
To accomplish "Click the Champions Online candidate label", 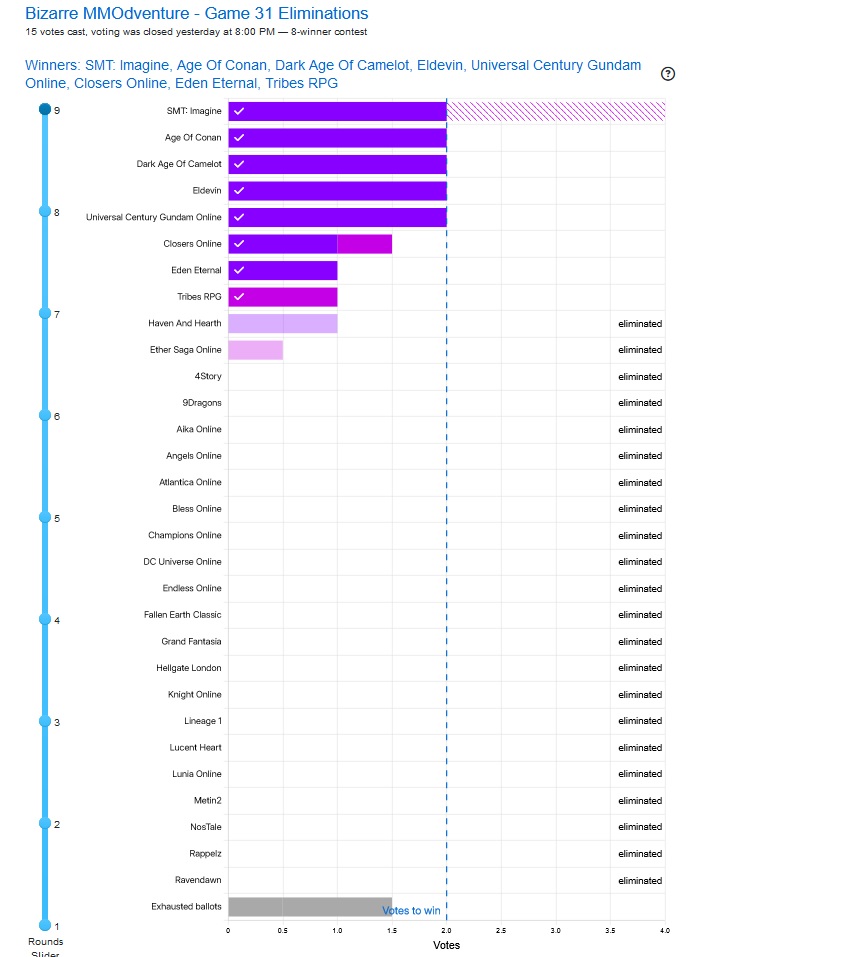I will (184, 535).
